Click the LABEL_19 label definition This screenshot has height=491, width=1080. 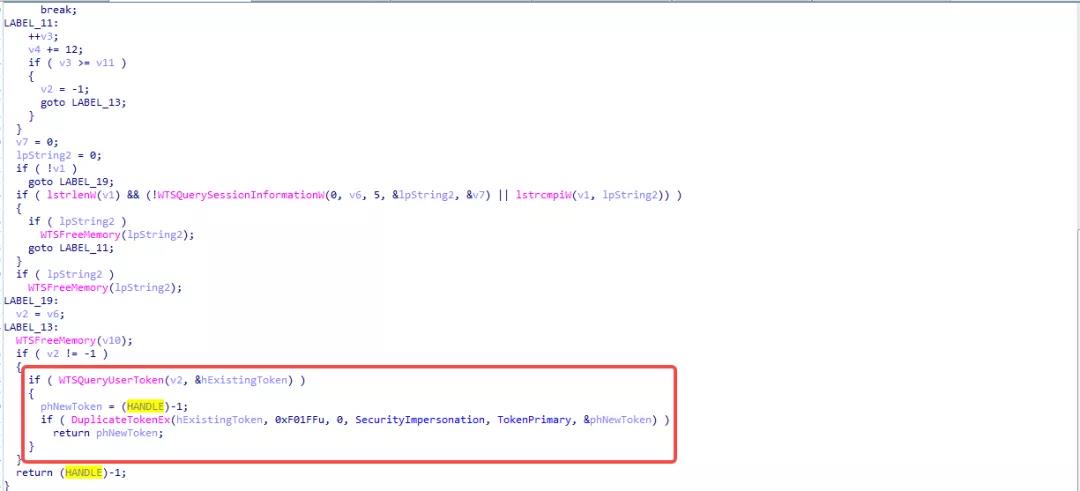32,299
